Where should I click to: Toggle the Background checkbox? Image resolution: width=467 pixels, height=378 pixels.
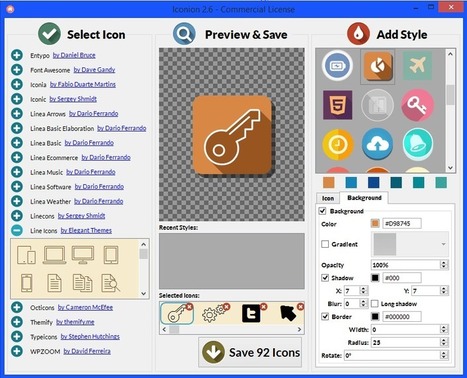pos(322,211)
